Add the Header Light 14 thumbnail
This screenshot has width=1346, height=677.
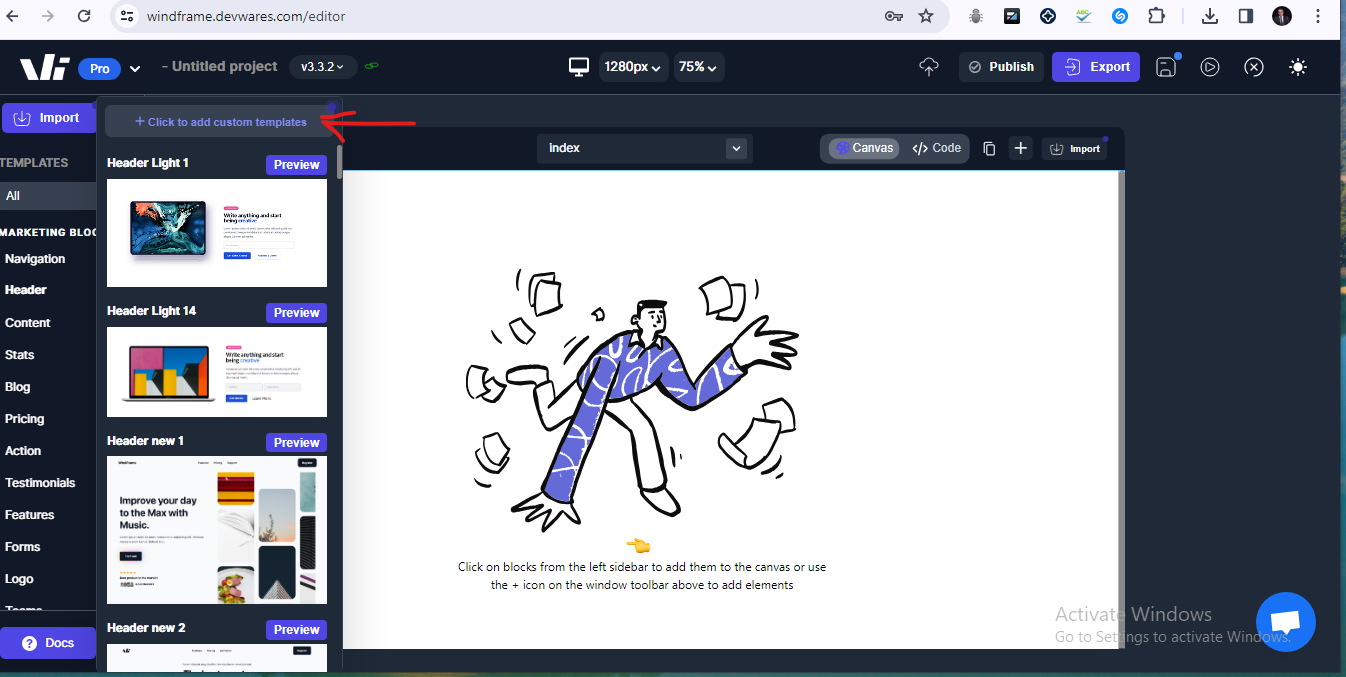[217, 372]
